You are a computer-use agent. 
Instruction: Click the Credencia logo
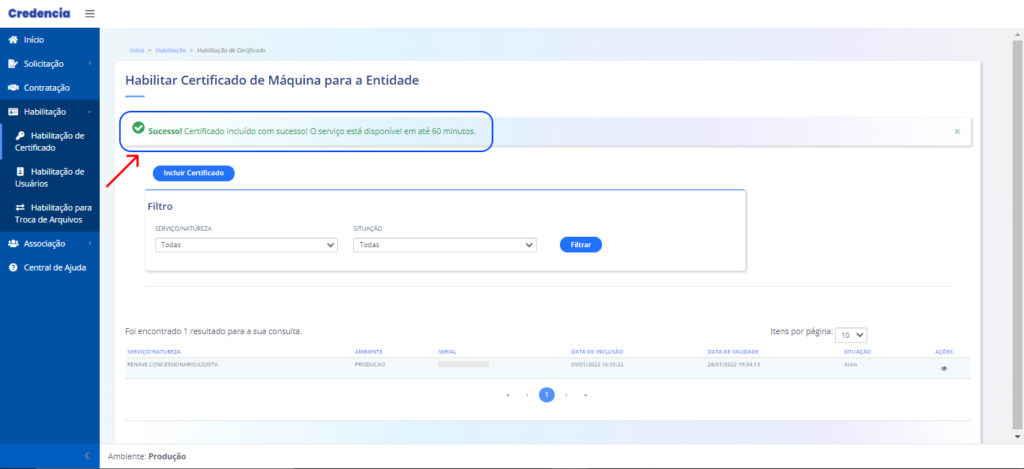coord(39,13)
